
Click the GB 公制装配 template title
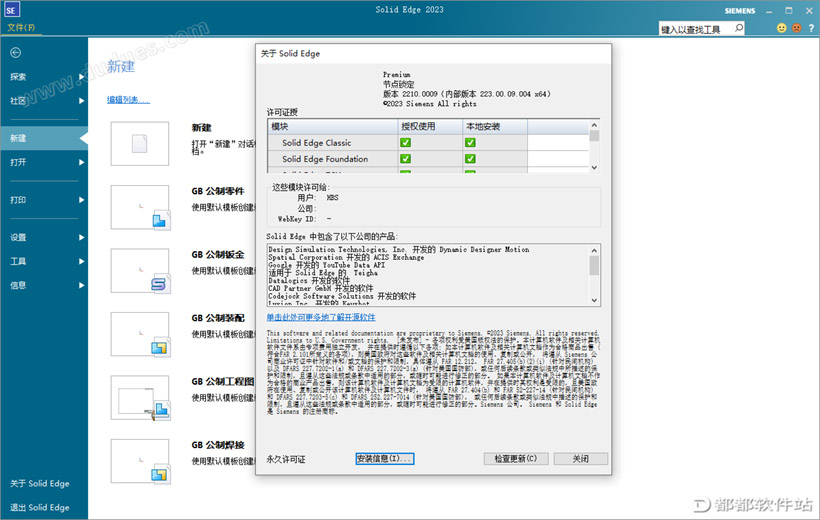(218, 318)
